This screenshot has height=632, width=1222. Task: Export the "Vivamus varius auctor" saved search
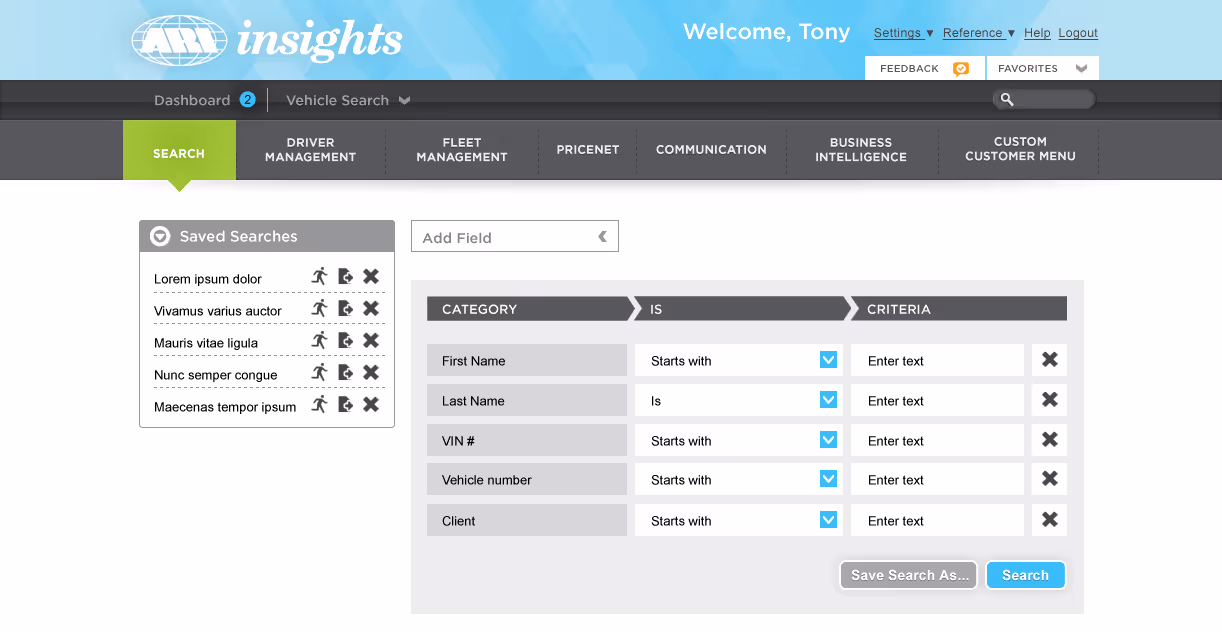point(345,308)
